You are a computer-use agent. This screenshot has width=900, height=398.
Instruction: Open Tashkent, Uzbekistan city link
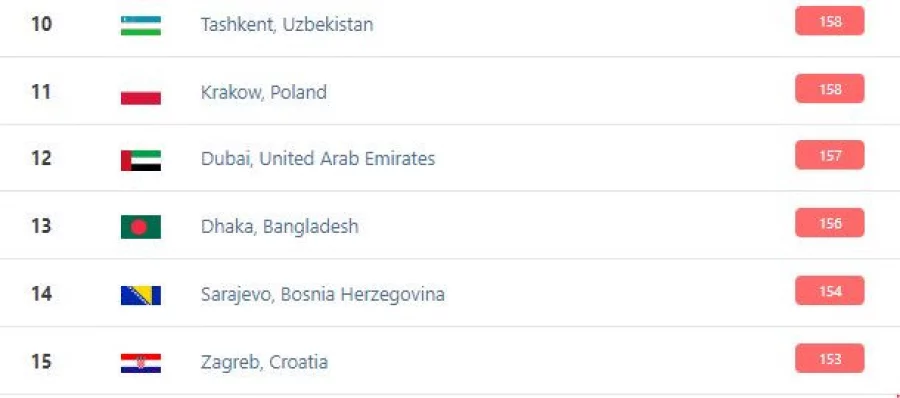pyautogui.click(x=287, y=25)
